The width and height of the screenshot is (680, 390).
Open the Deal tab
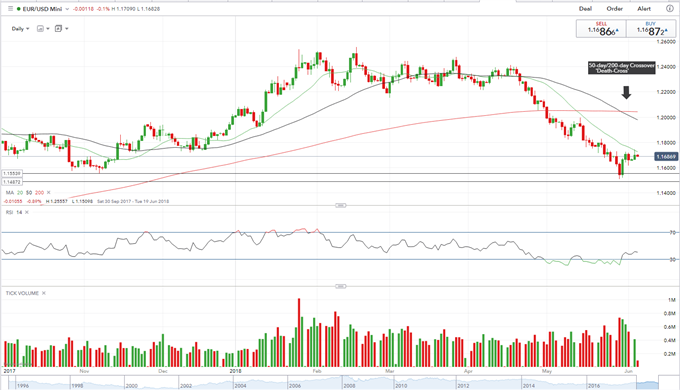(x=585, y=9)
